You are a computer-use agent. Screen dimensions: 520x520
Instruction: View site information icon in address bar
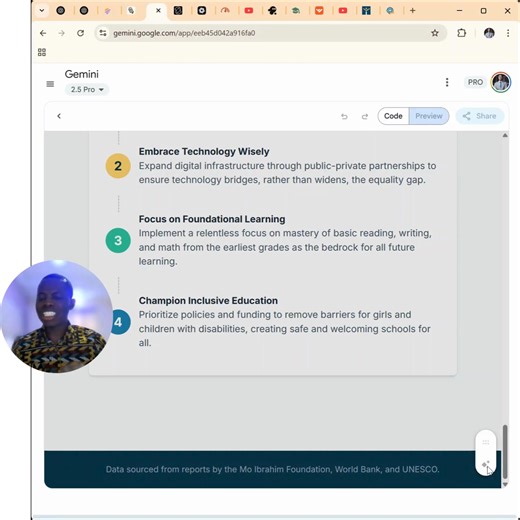[x=103, y=33]
